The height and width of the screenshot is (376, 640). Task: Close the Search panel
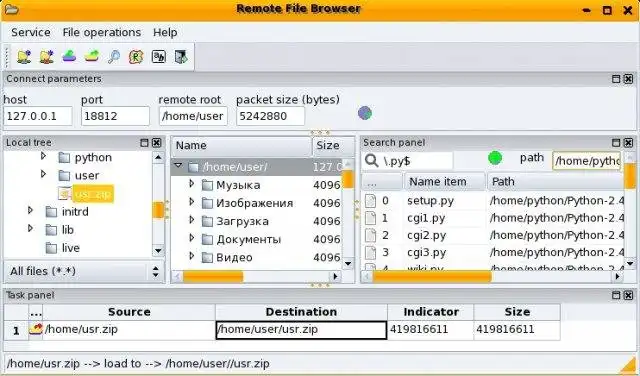(x=629, y=142)
